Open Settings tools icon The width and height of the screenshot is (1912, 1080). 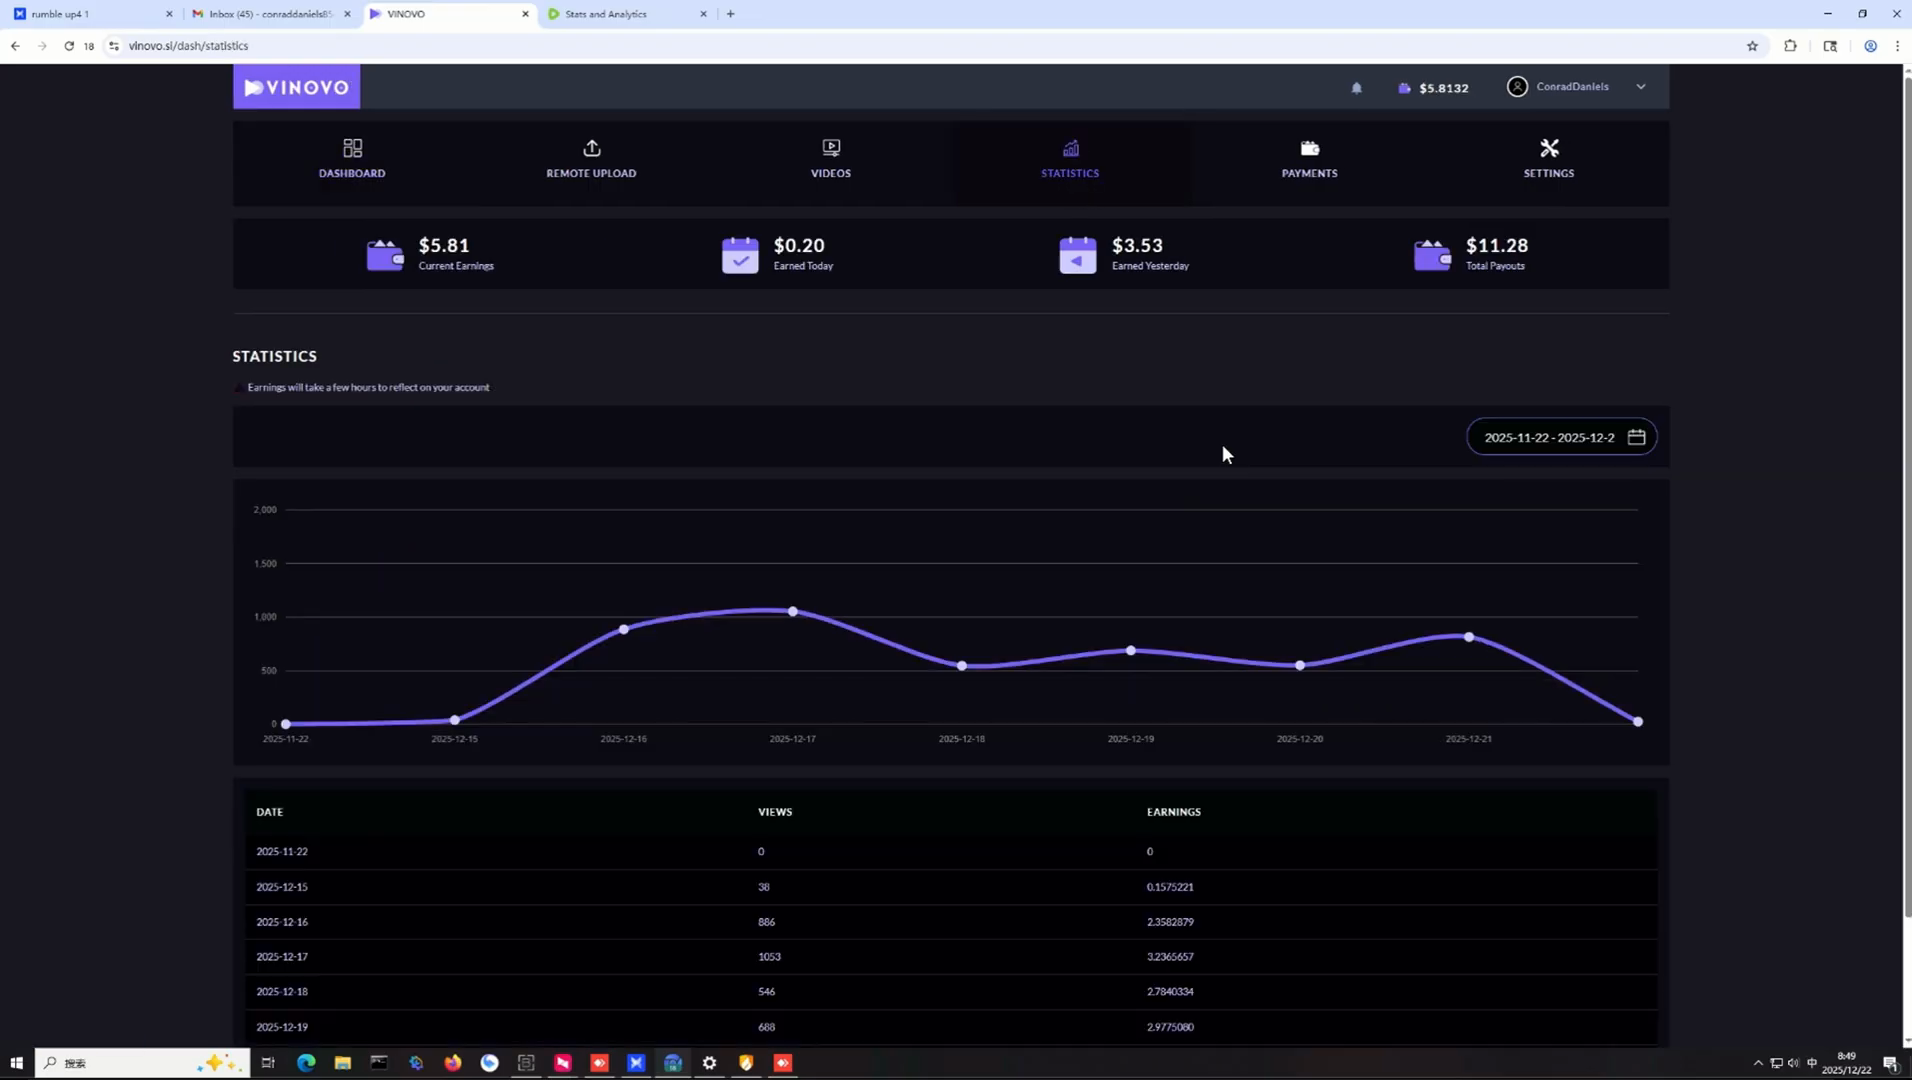[1549, 148]
